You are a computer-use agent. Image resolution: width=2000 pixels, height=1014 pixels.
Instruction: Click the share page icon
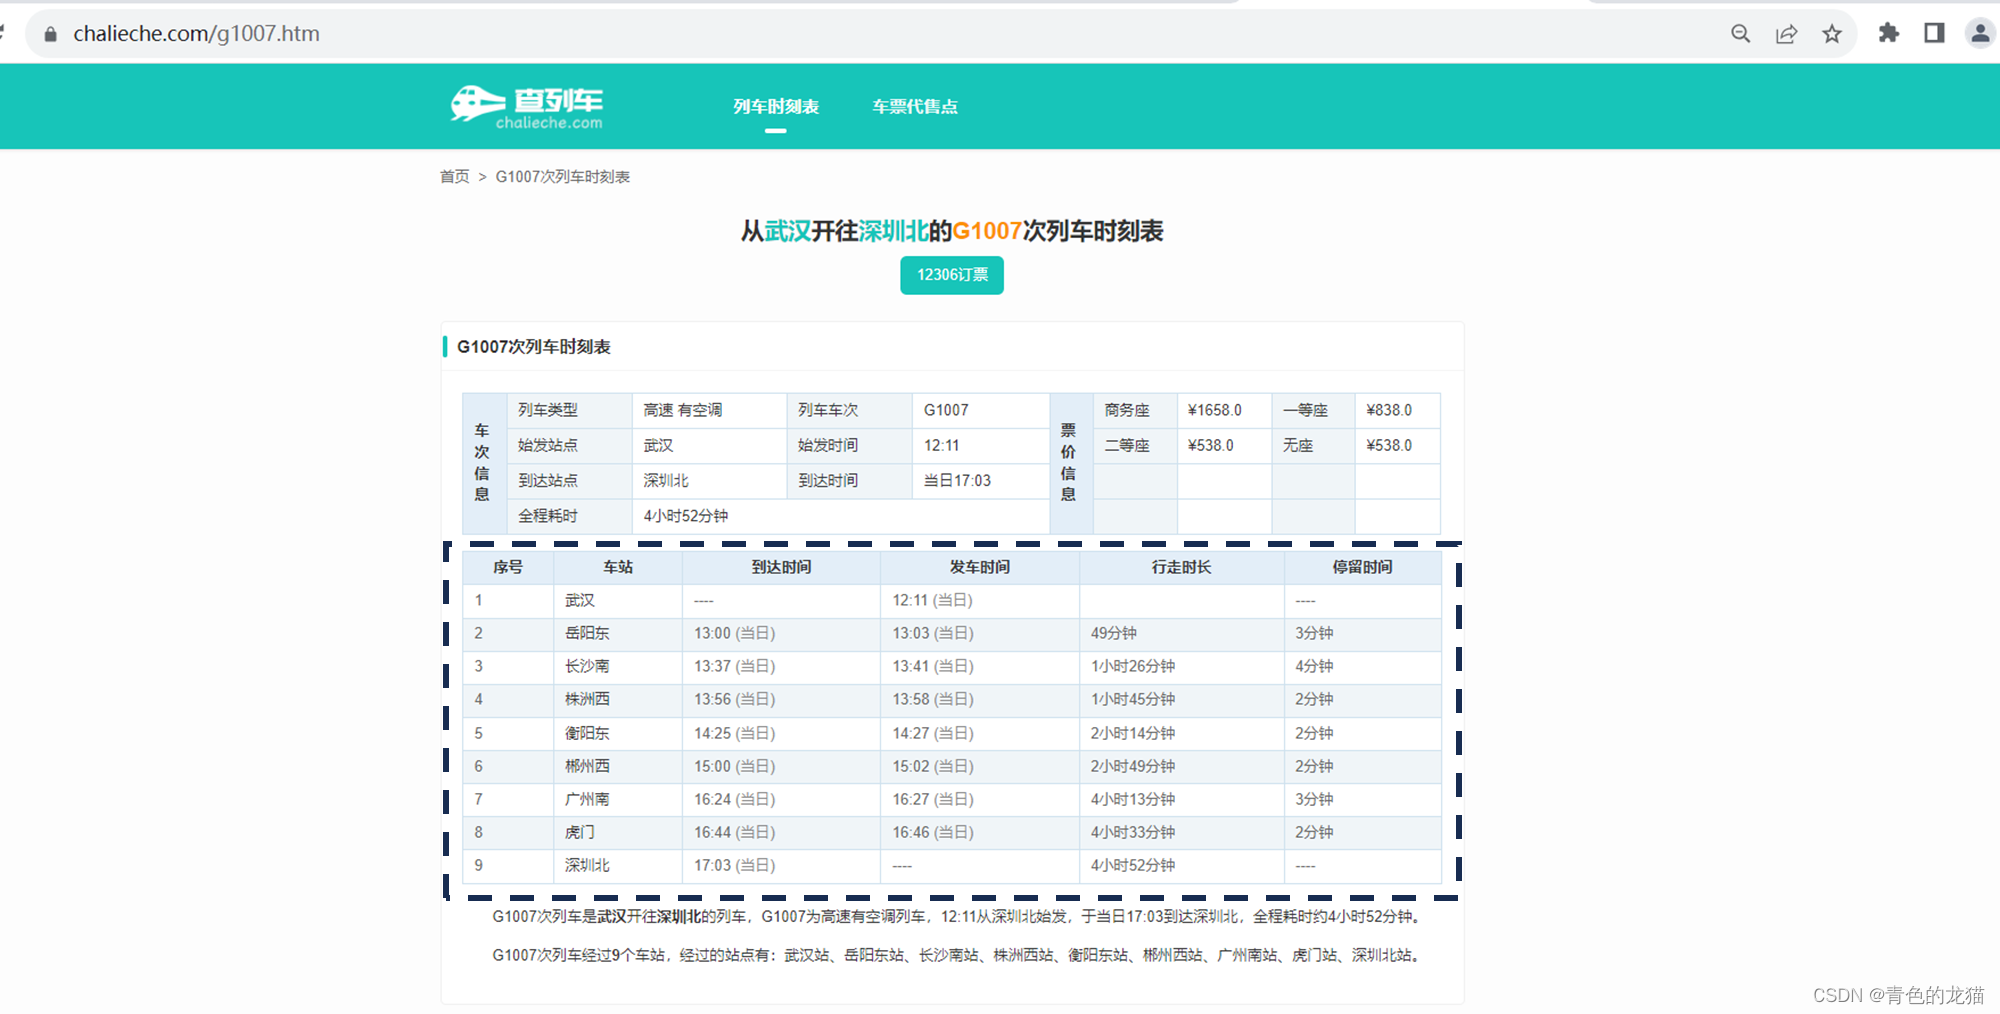pos(1786,34)
